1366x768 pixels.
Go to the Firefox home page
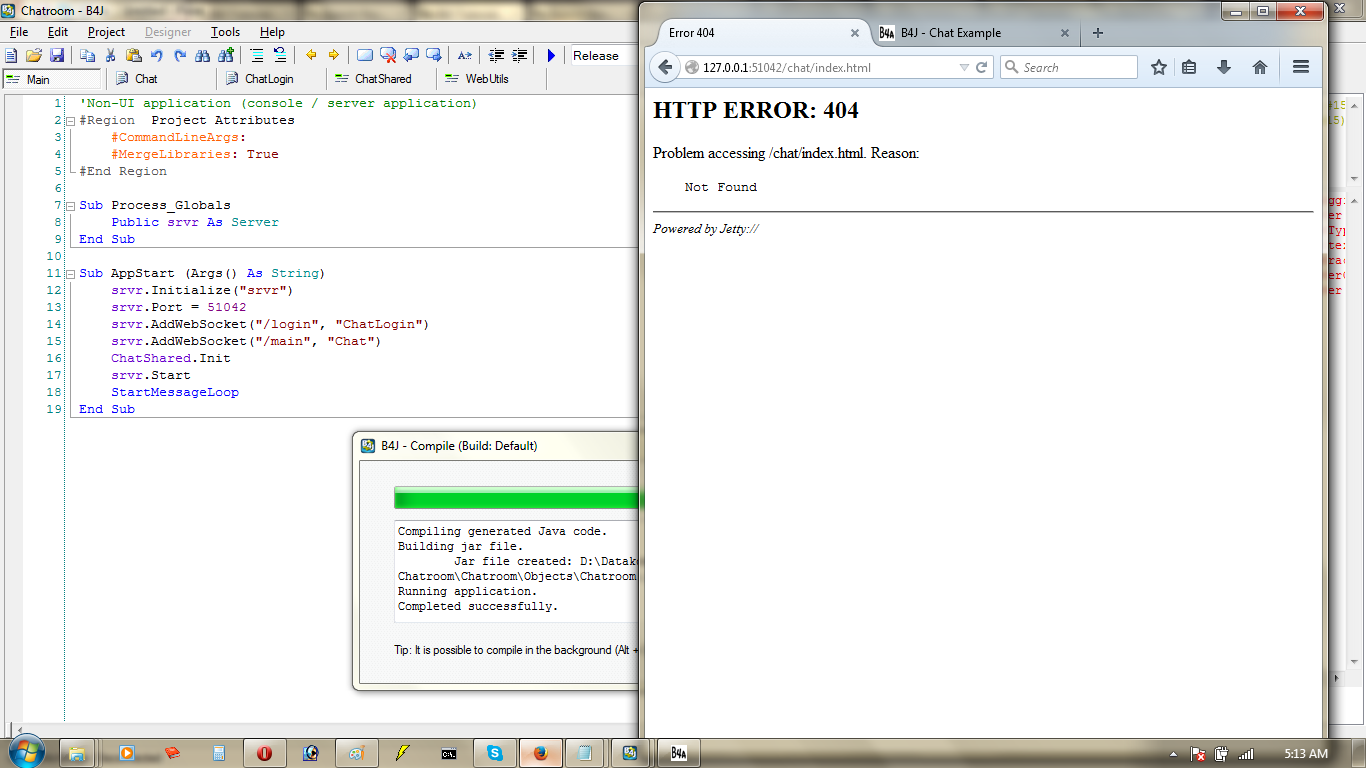(1260, 68)
